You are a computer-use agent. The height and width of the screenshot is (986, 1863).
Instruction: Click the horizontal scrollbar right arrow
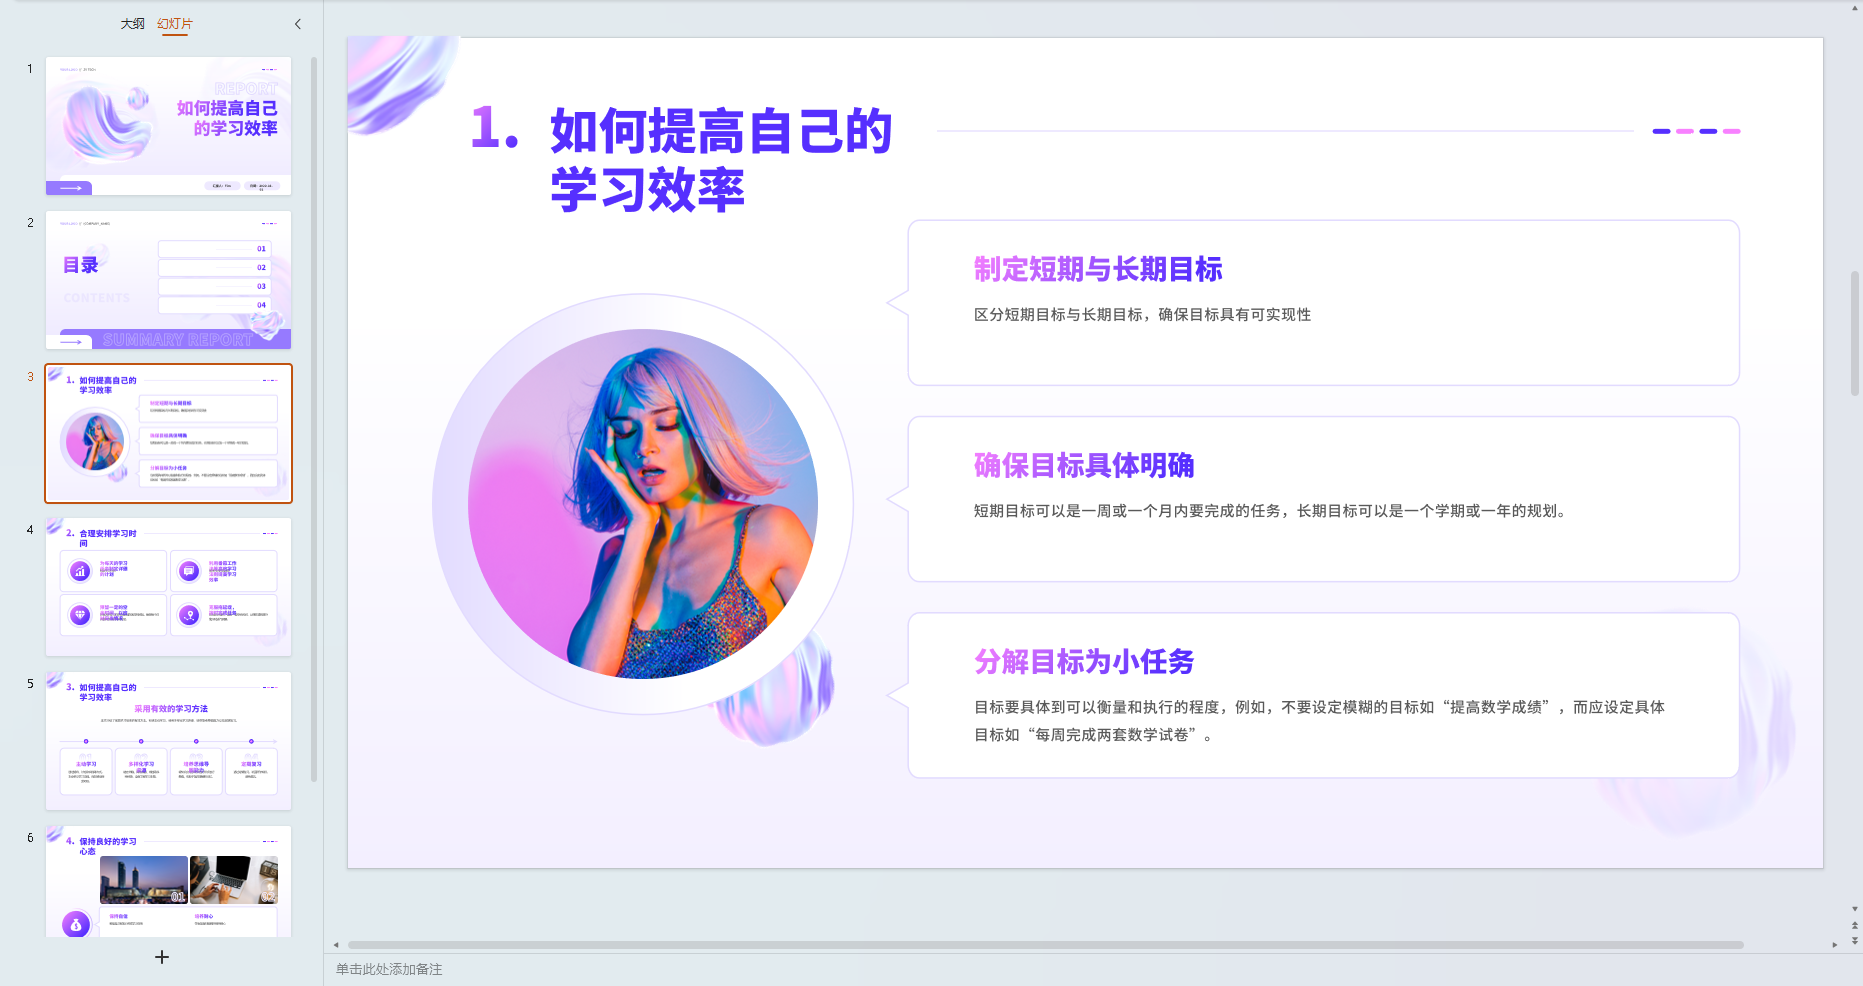coord(1834,945)
